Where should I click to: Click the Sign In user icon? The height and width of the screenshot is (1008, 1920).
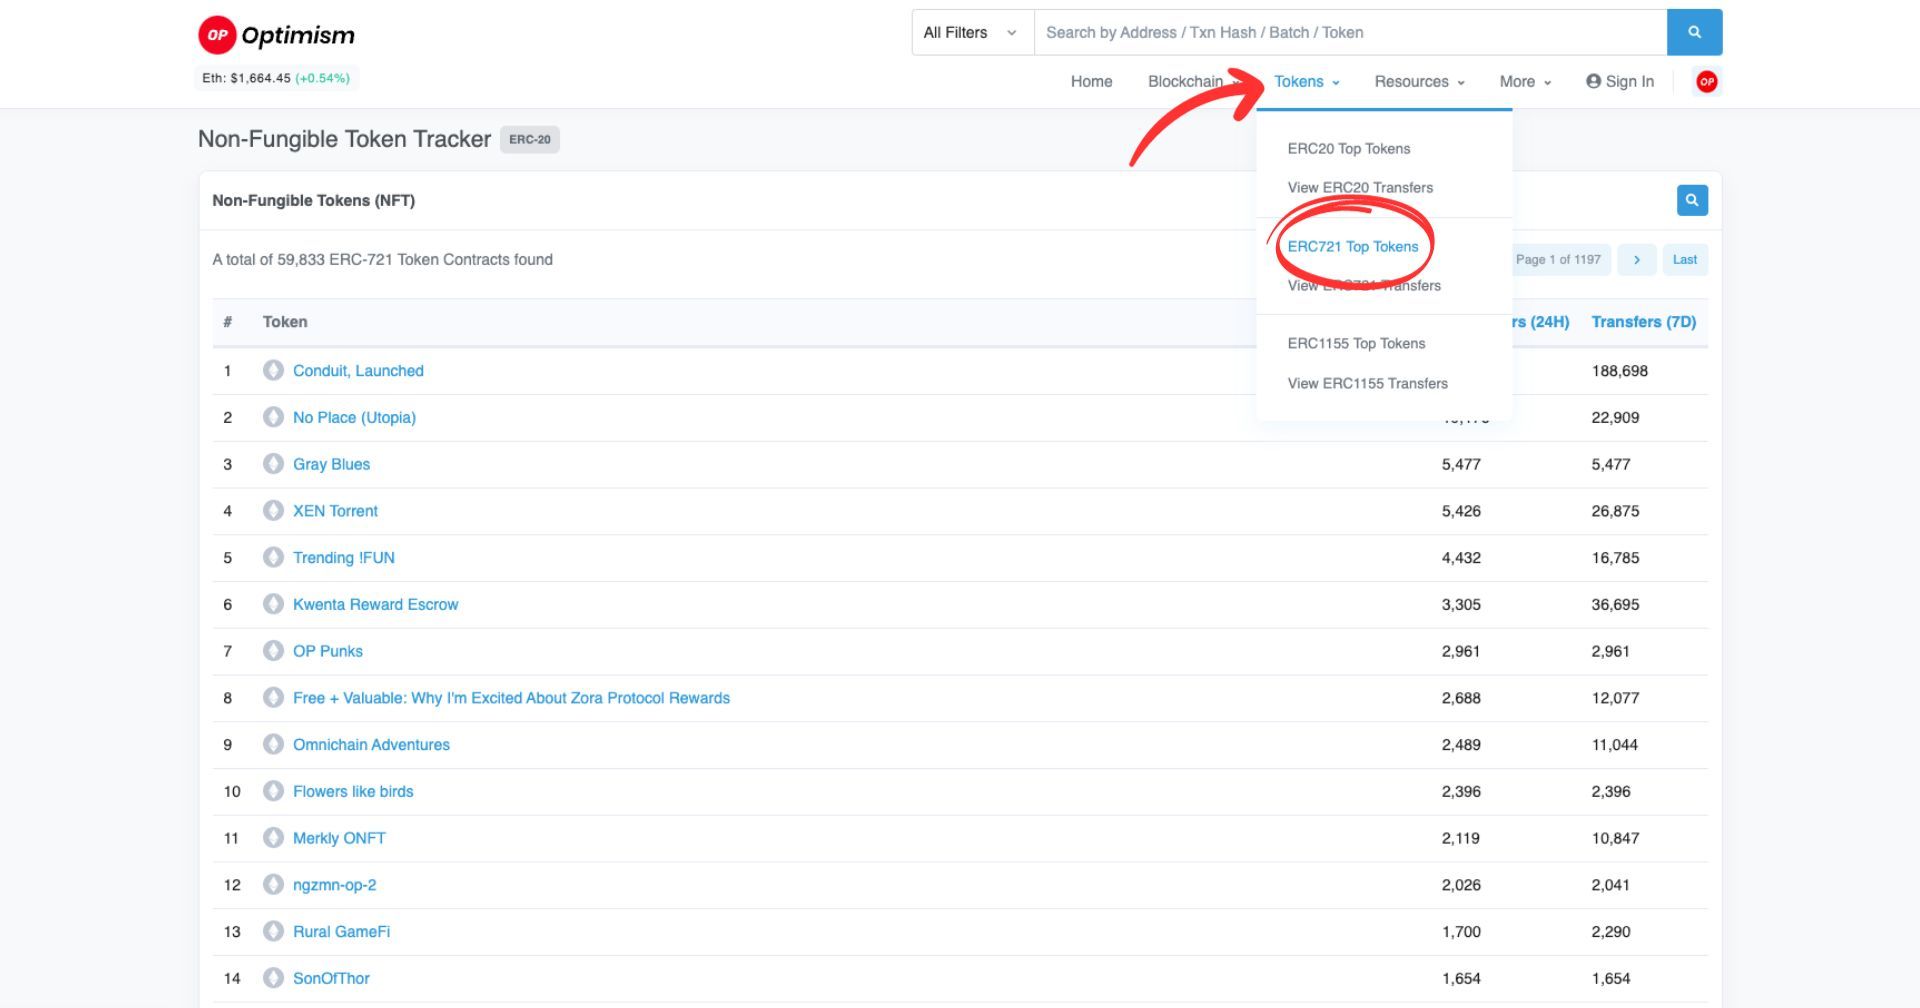(1593, 81)
